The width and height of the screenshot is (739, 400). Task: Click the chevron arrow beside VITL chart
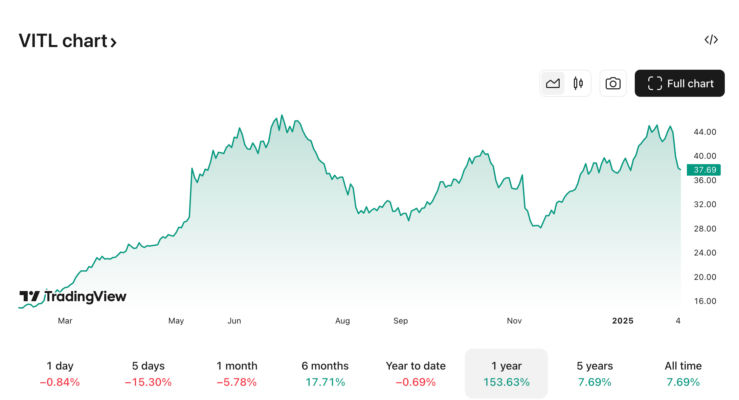coord(113,42)
